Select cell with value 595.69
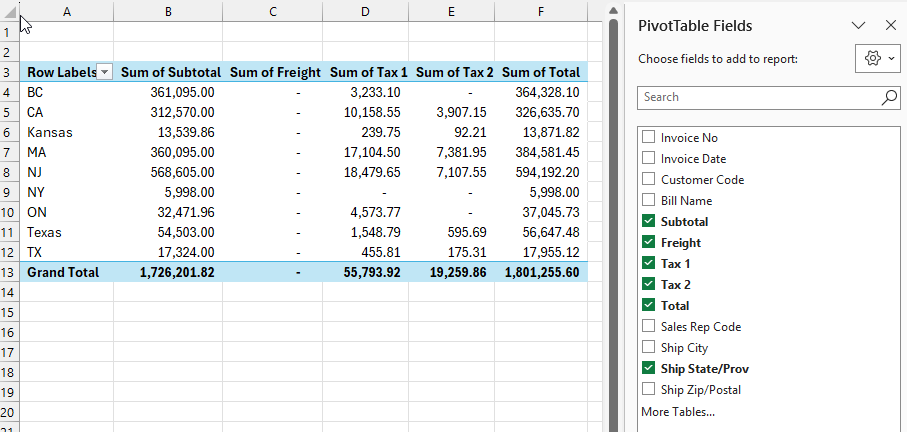This screenshot has height=432, width=907. [452, 232]
